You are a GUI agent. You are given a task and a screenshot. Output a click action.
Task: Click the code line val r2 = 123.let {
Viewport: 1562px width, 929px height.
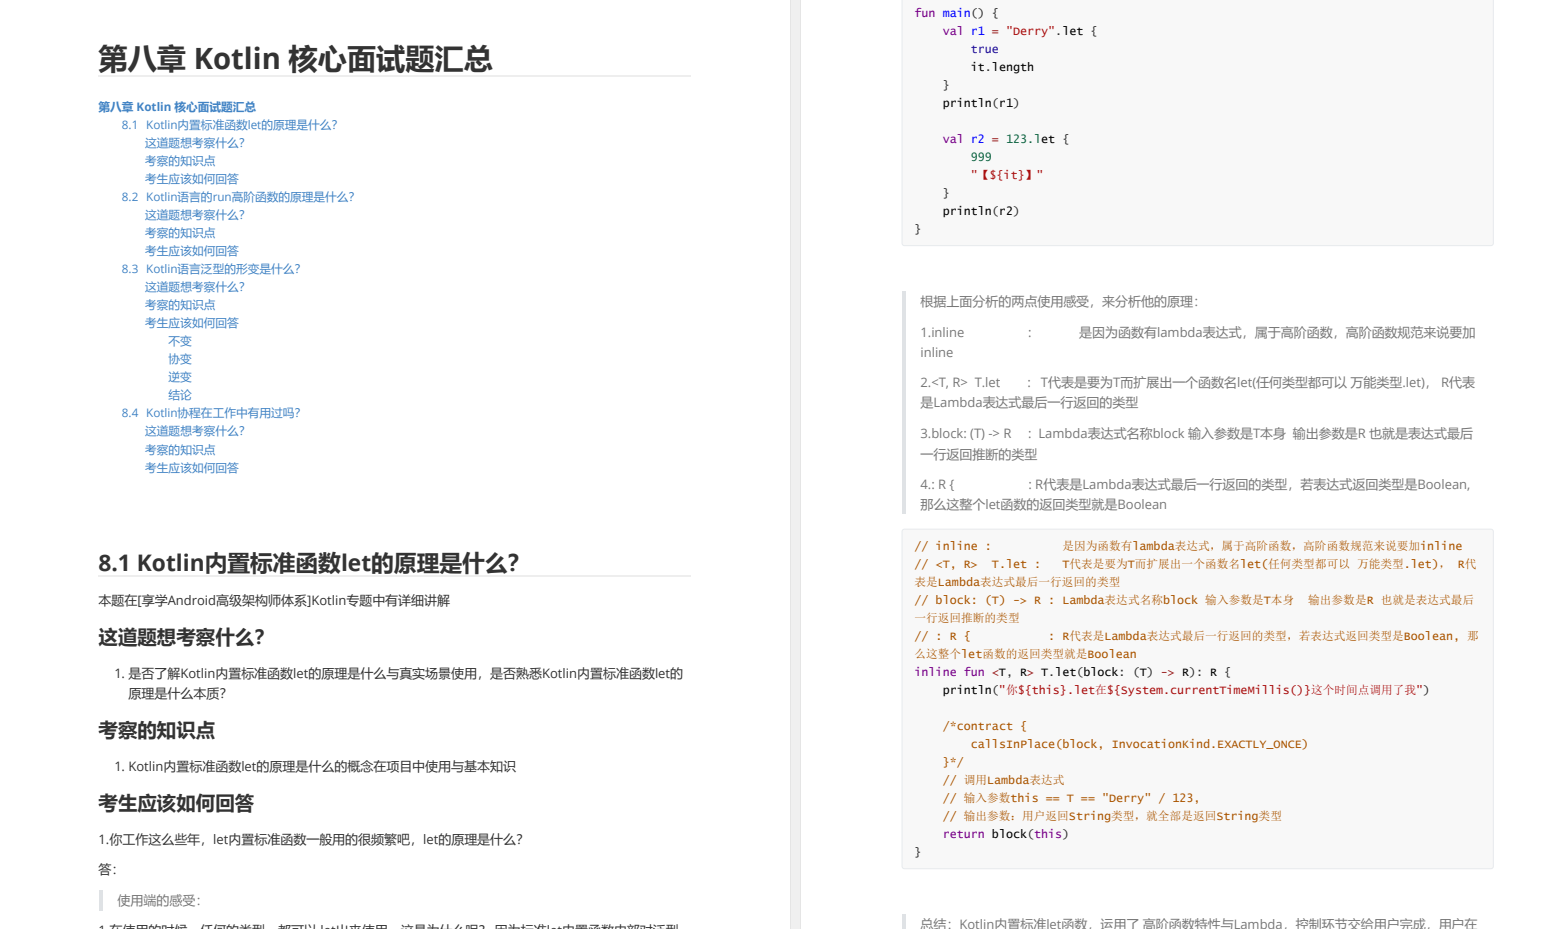tap(1005, 139)
